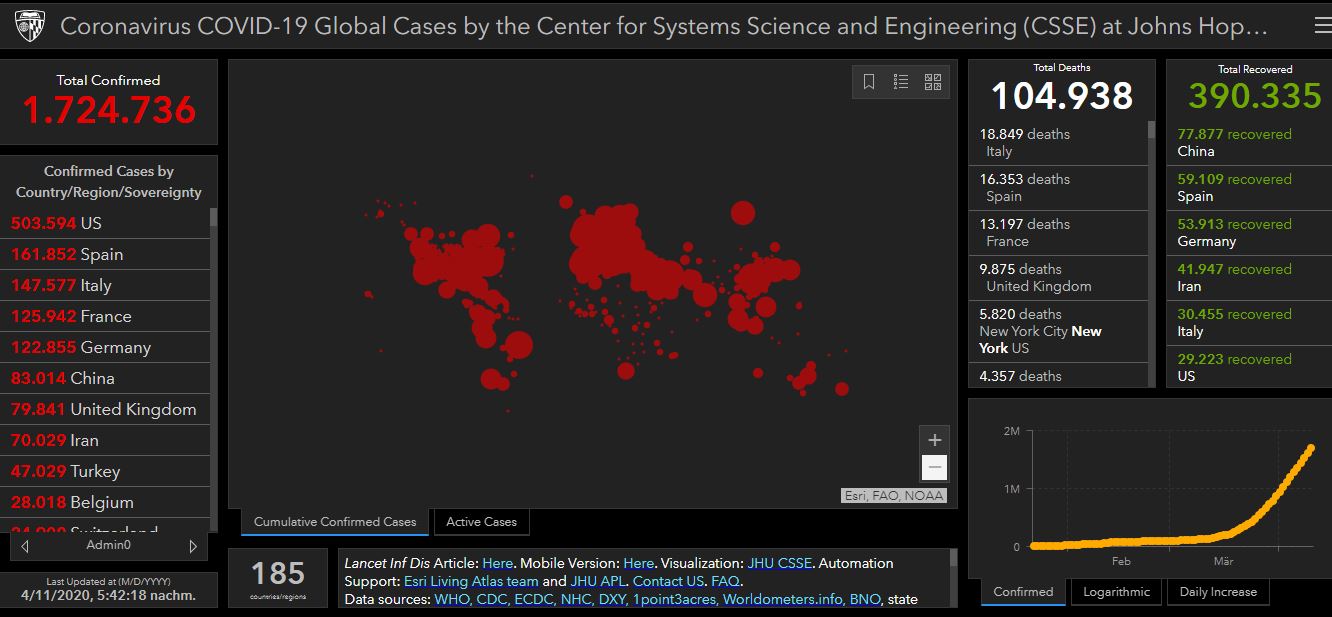Switch to the Active Cases tab
The width and height of the screenshot is (1332, 617).
pyautogui.click(x=481, y=522)
